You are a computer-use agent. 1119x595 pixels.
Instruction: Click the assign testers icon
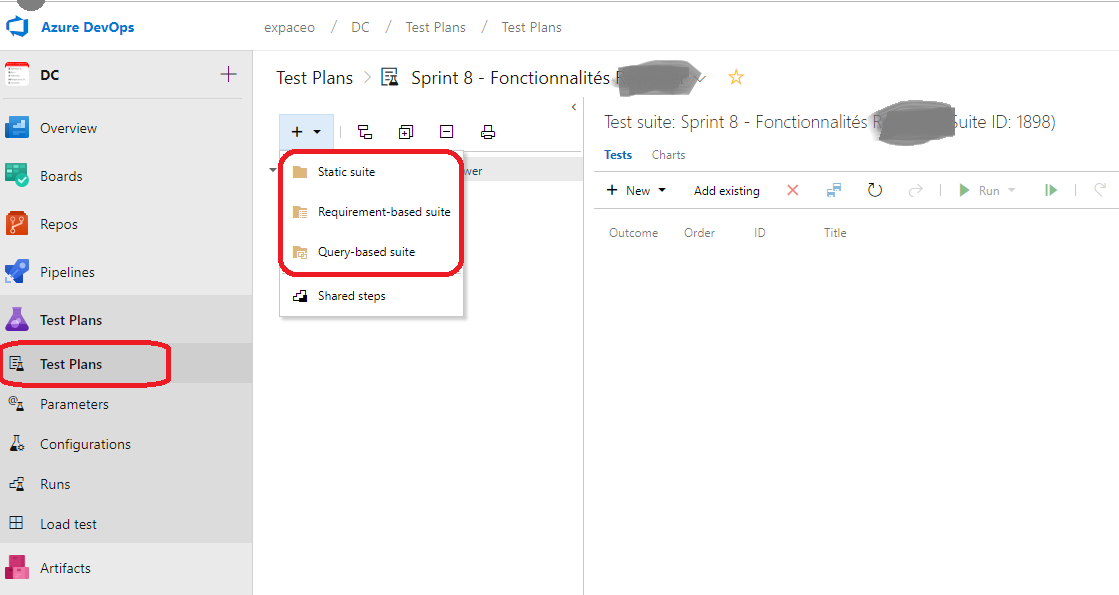[x=834, y=190]
